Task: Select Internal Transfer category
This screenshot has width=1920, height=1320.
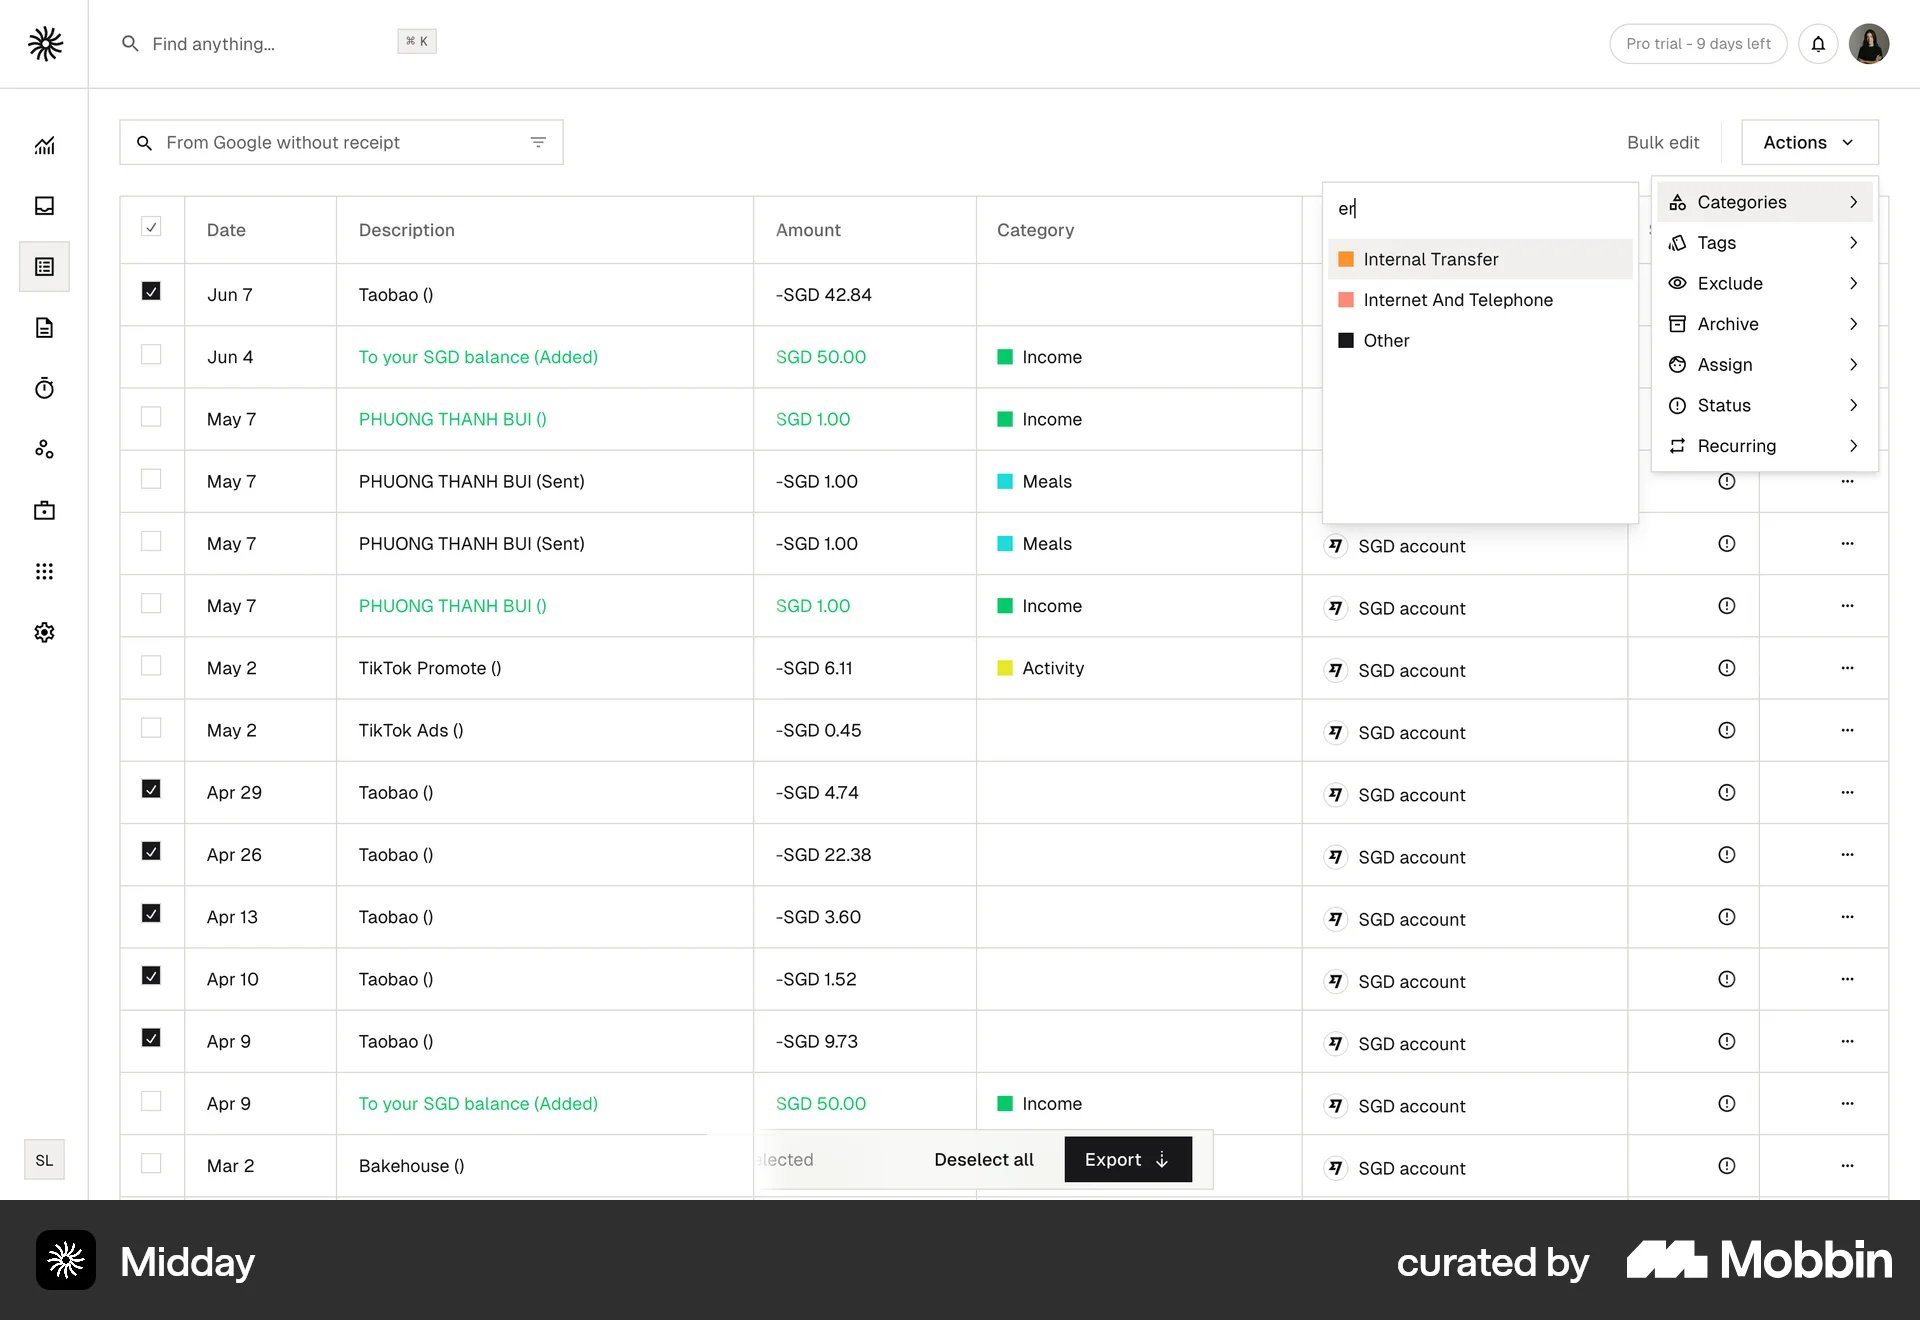Action: (x=1430, y=259)
